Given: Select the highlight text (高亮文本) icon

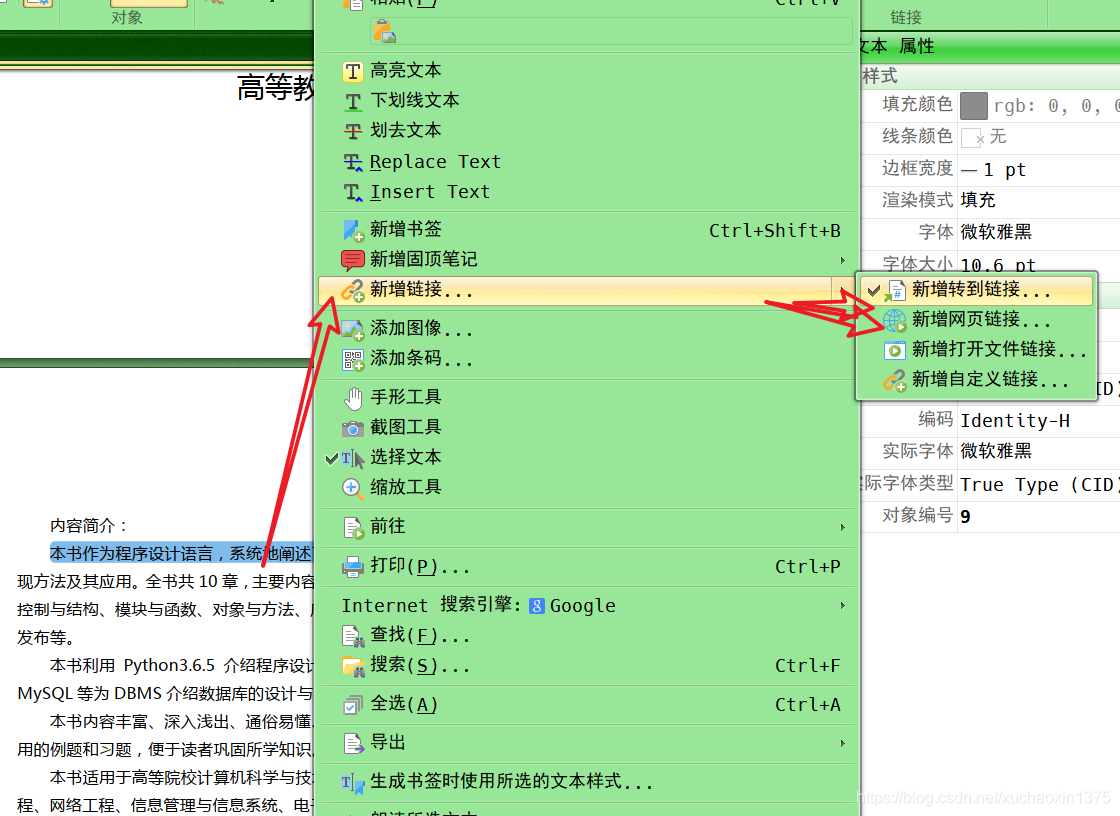Looking at the screenshot, I should coord(353,71).
